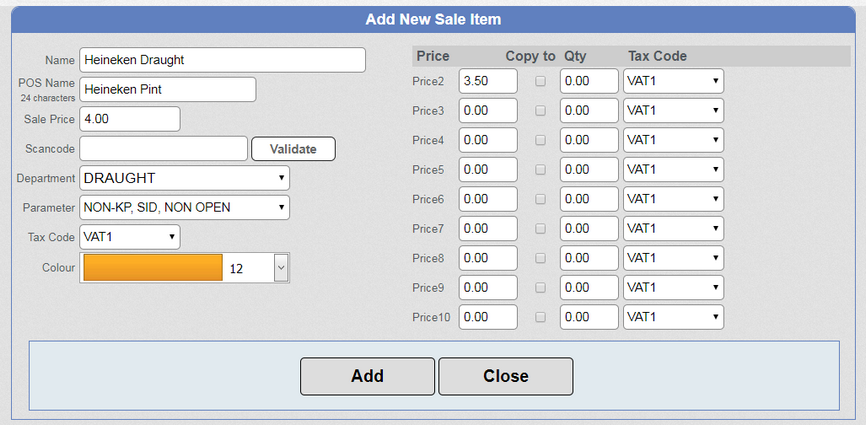Tick the Copy to checkbox for Price8

[x=540, y=258]
